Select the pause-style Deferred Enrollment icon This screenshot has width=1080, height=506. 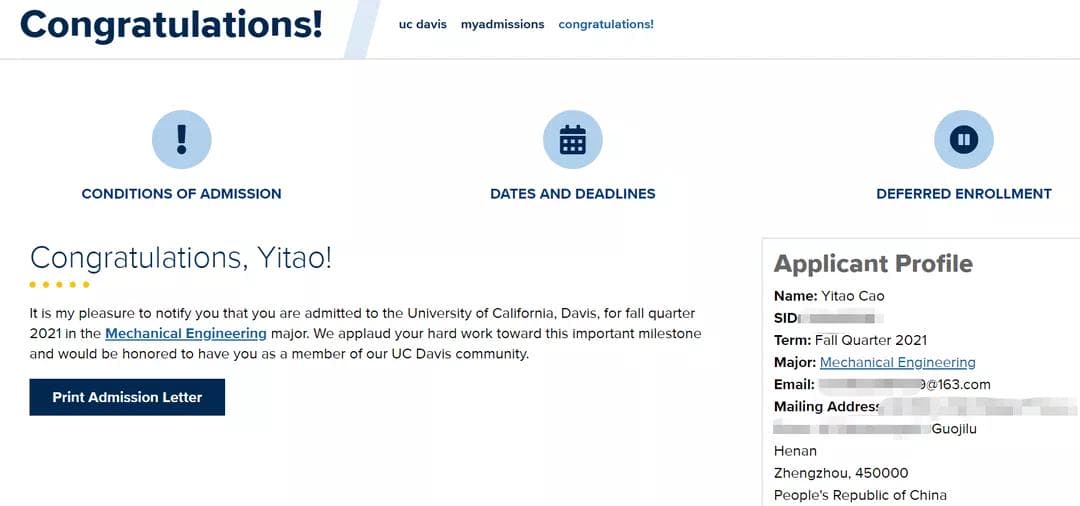(964, 140)
